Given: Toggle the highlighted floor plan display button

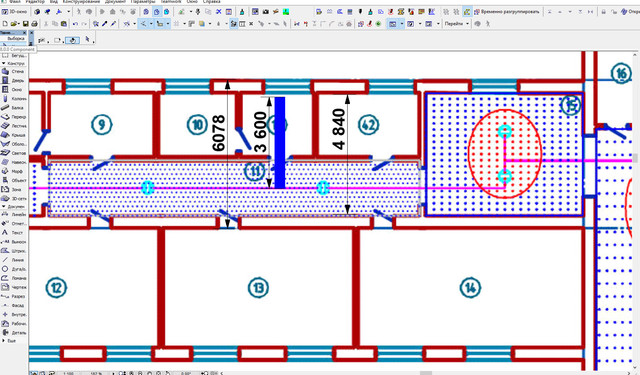Looking at the screenshot, I should 392,24.
